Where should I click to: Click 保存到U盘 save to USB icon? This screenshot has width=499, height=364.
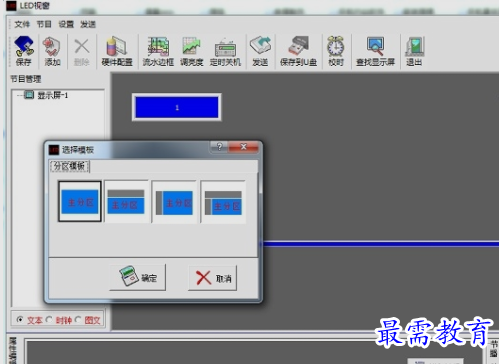[x=298, y=51]
